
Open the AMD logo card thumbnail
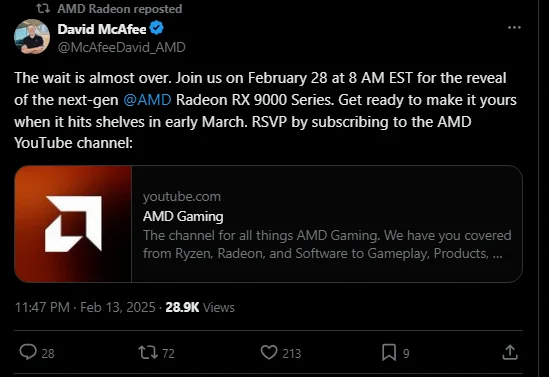73,224
